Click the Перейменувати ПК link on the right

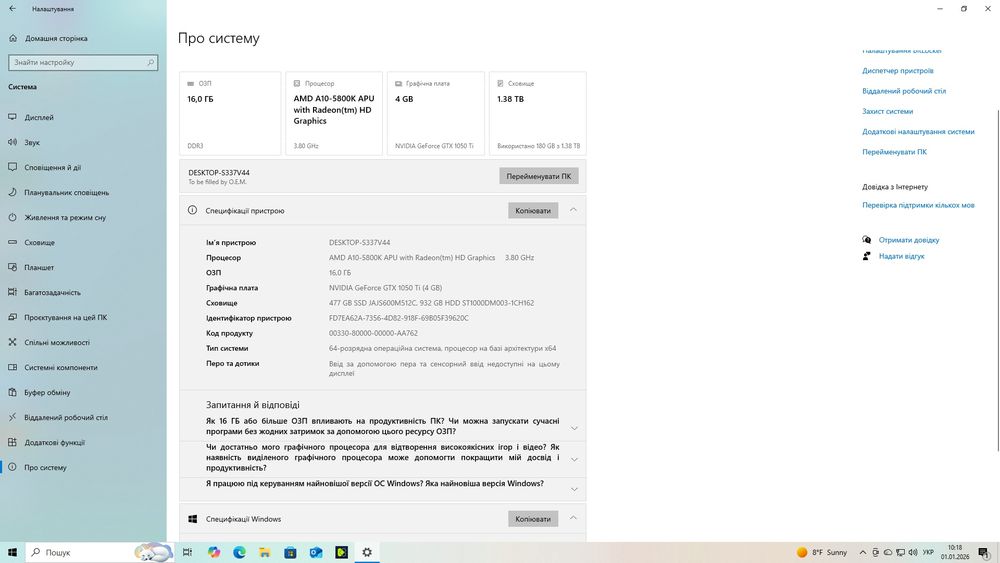pyautogui.click(x=894, y=152)
